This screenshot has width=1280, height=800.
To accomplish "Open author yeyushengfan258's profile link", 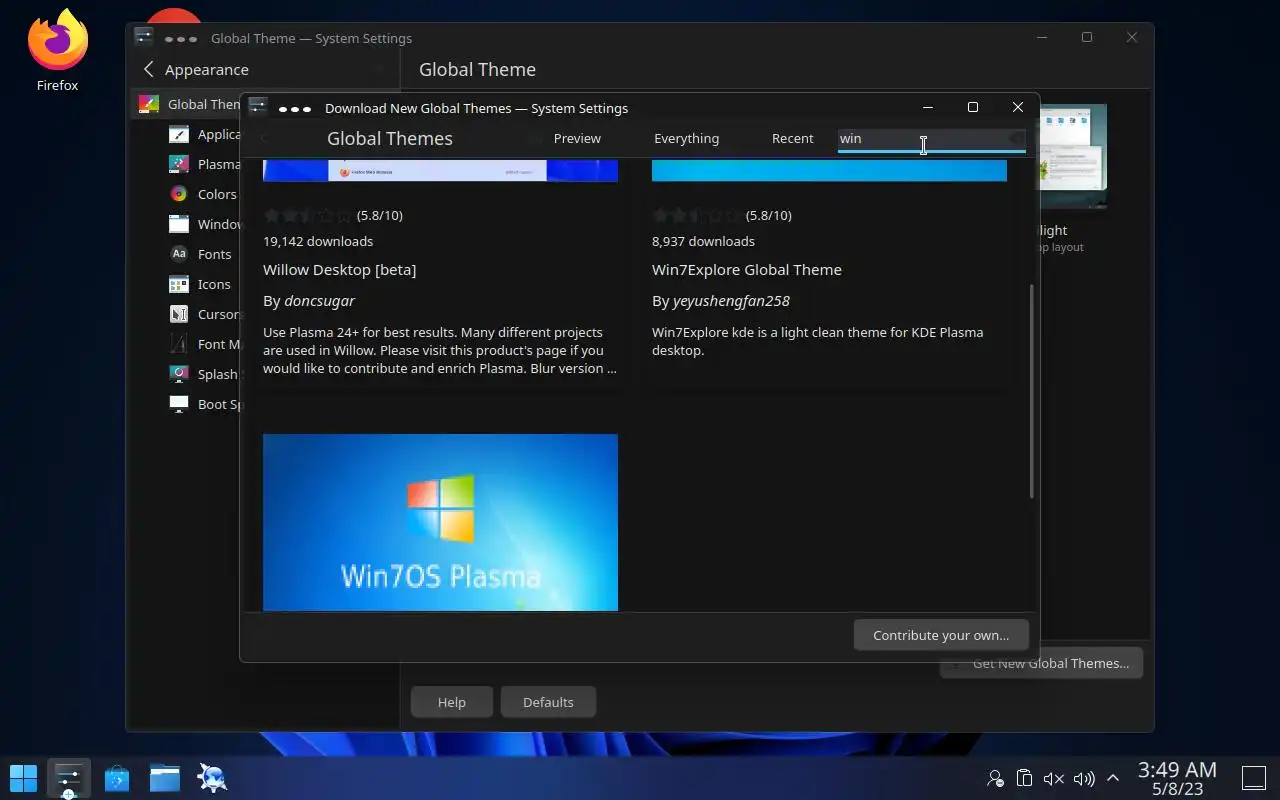I will coord(731,300).
